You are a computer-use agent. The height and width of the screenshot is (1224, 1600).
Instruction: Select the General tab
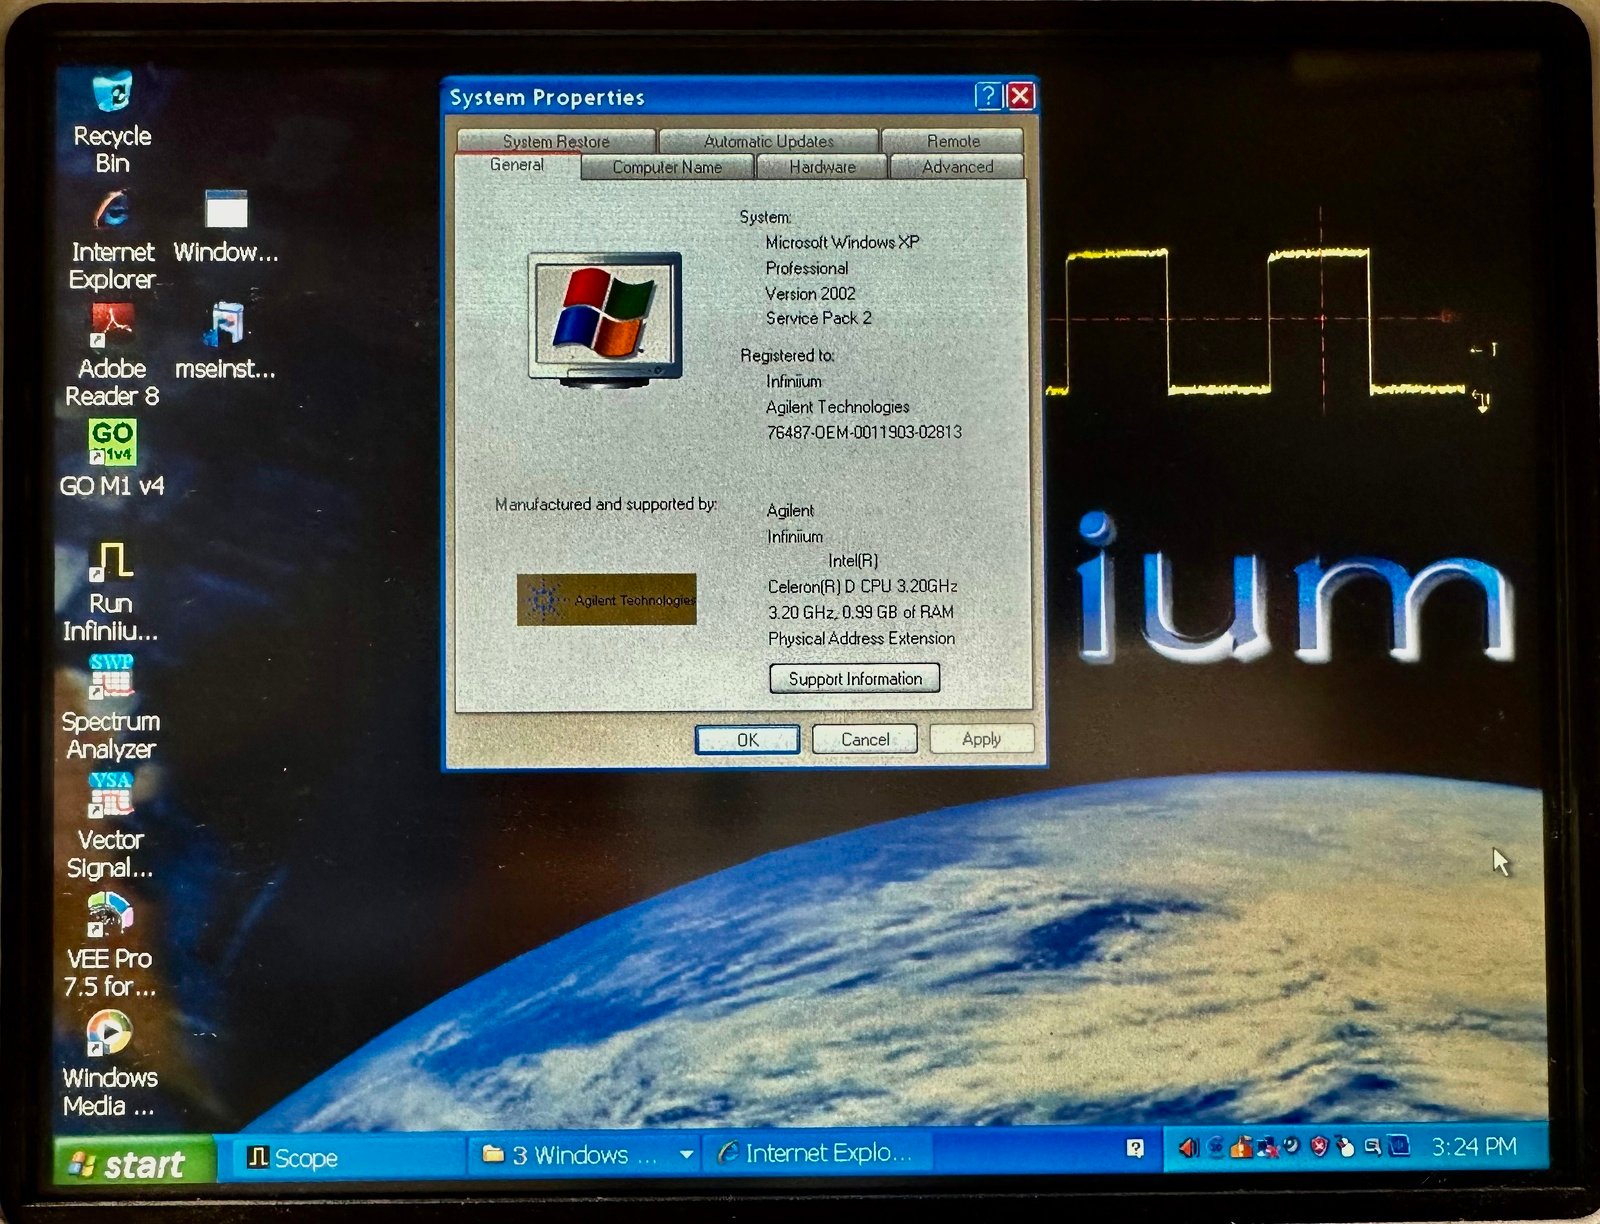[517, 165]
